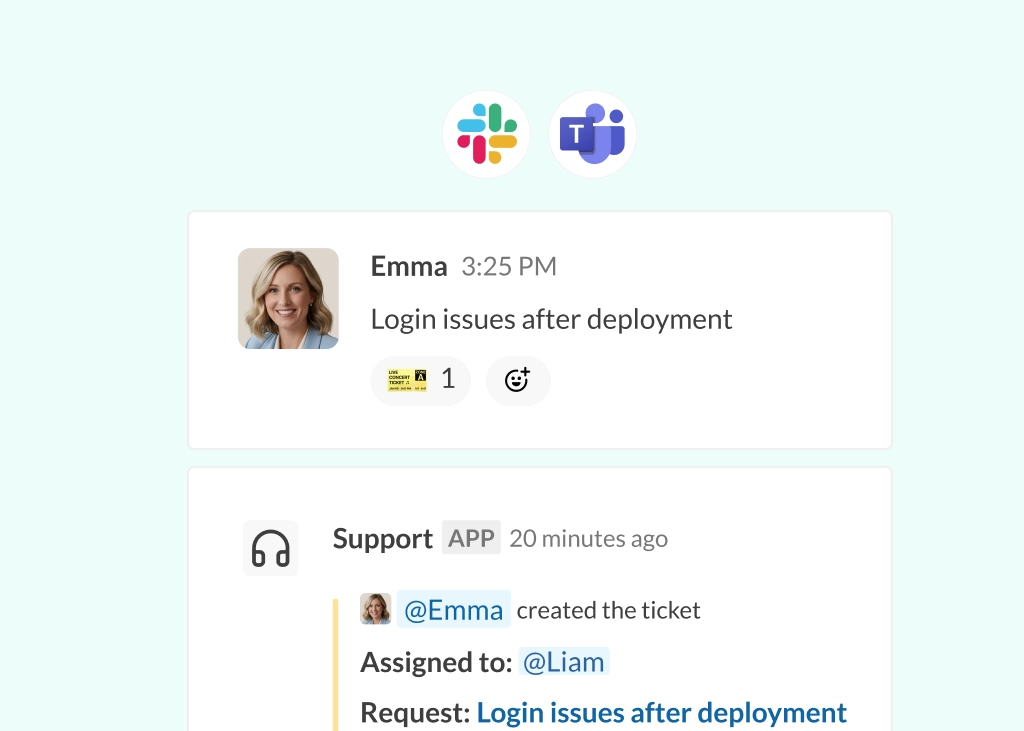Viewport: 1024px width, 731px height.
Task: Click the 3:25 PM message timestamp
Action: [509, 267]
